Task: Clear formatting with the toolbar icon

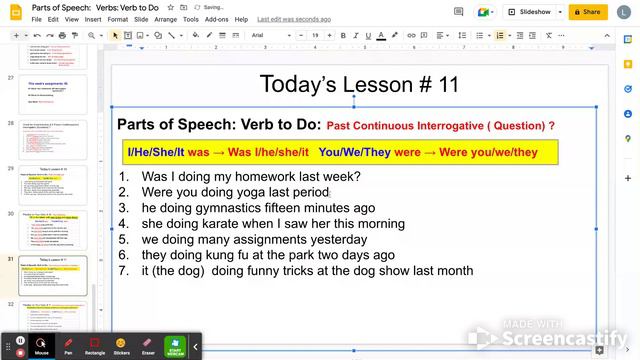Action: [x=549, y=36]
